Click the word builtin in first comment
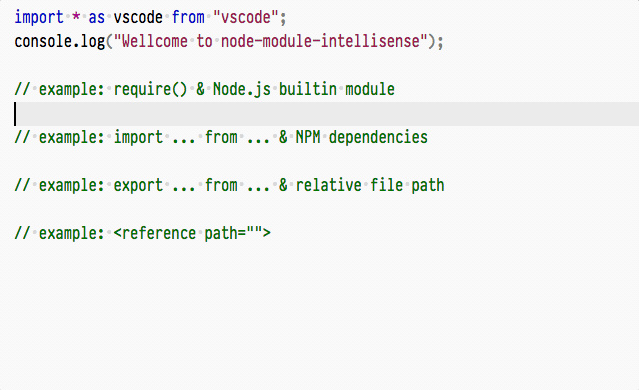Viewport: 639px width, 390px height. click(308, 89)
